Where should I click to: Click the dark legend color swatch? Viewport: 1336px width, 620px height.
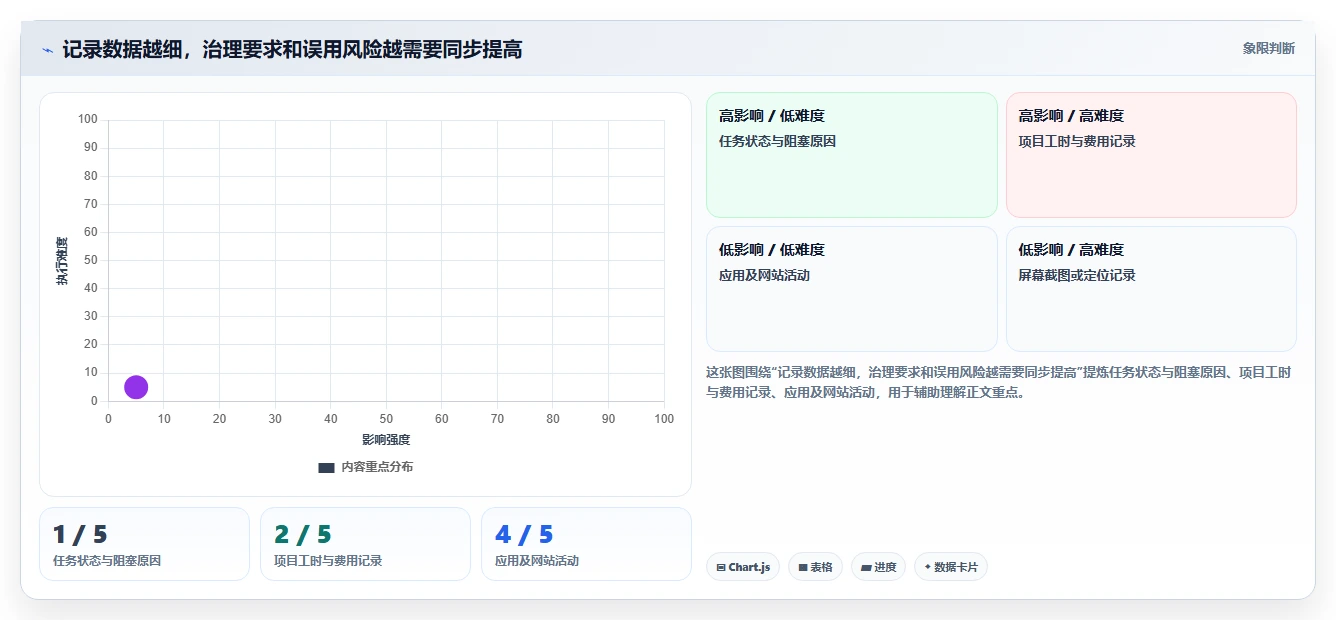tap(326, 468)
